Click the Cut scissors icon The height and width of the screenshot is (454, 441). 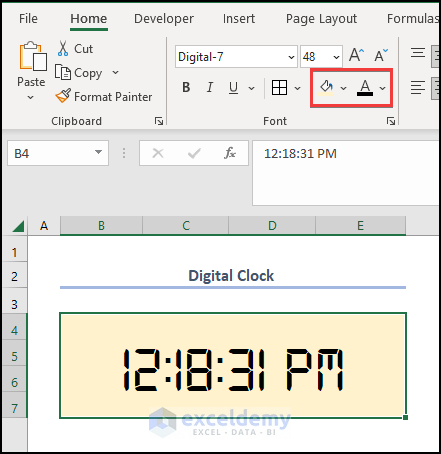tap(63, 49)
